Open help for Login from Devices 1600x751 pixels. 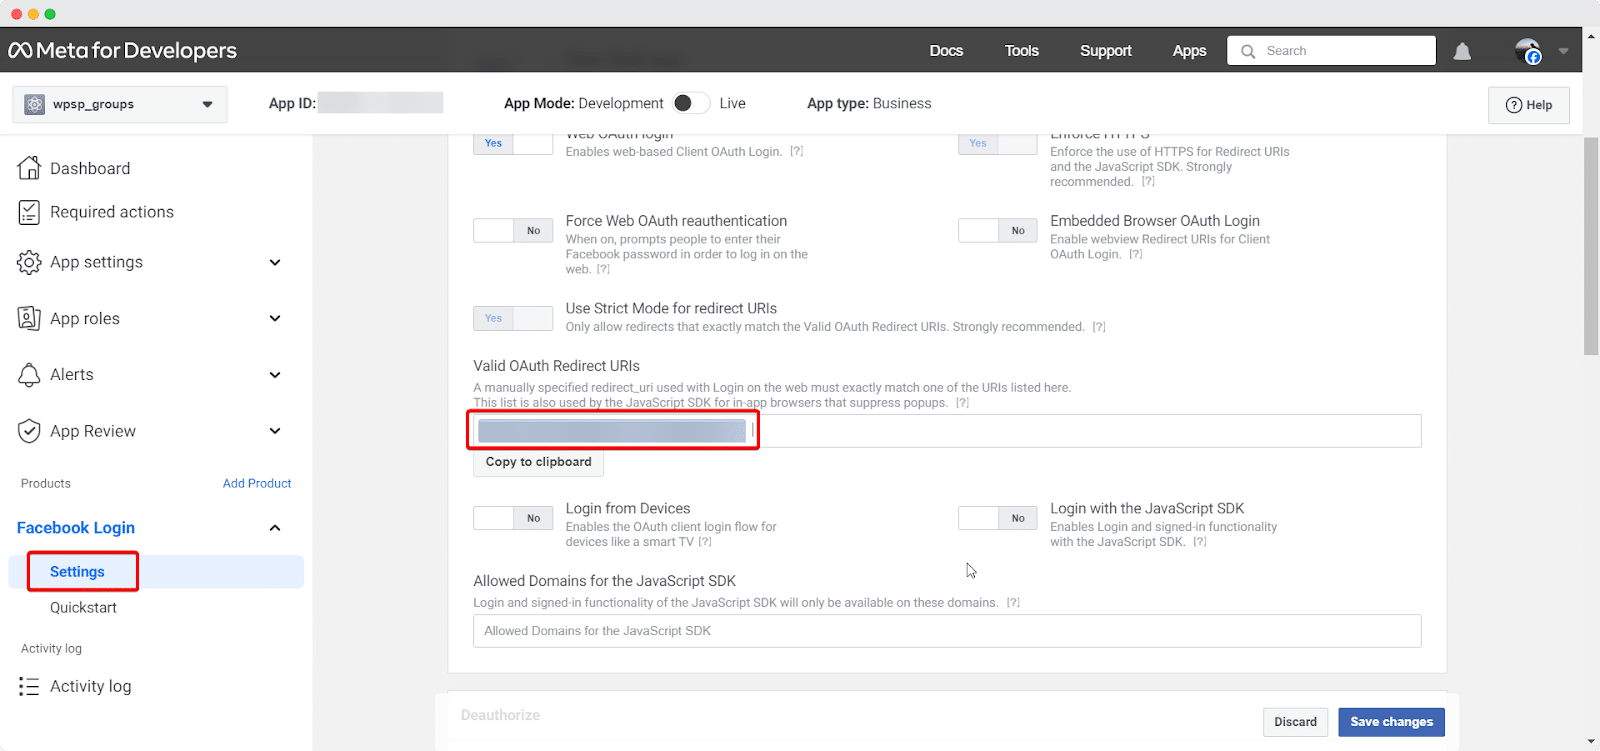[x=705, y=542]
